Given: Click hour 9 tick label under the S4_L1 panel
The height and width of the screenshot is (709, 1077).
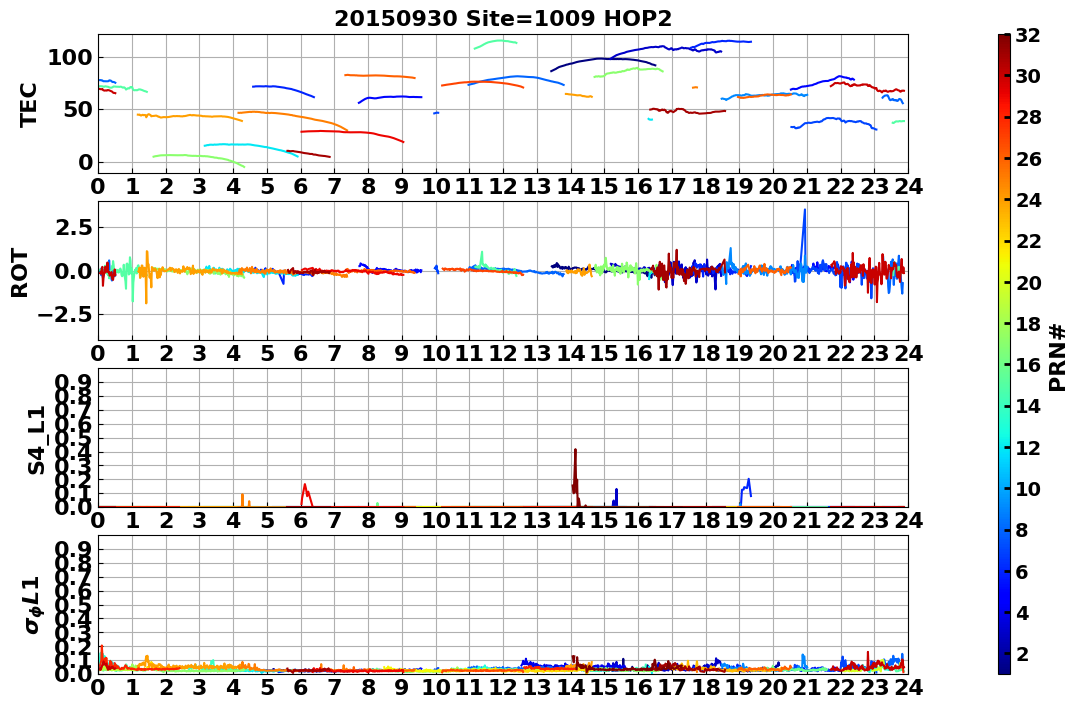Looking at the screenshot, I should tap(402, 520).
